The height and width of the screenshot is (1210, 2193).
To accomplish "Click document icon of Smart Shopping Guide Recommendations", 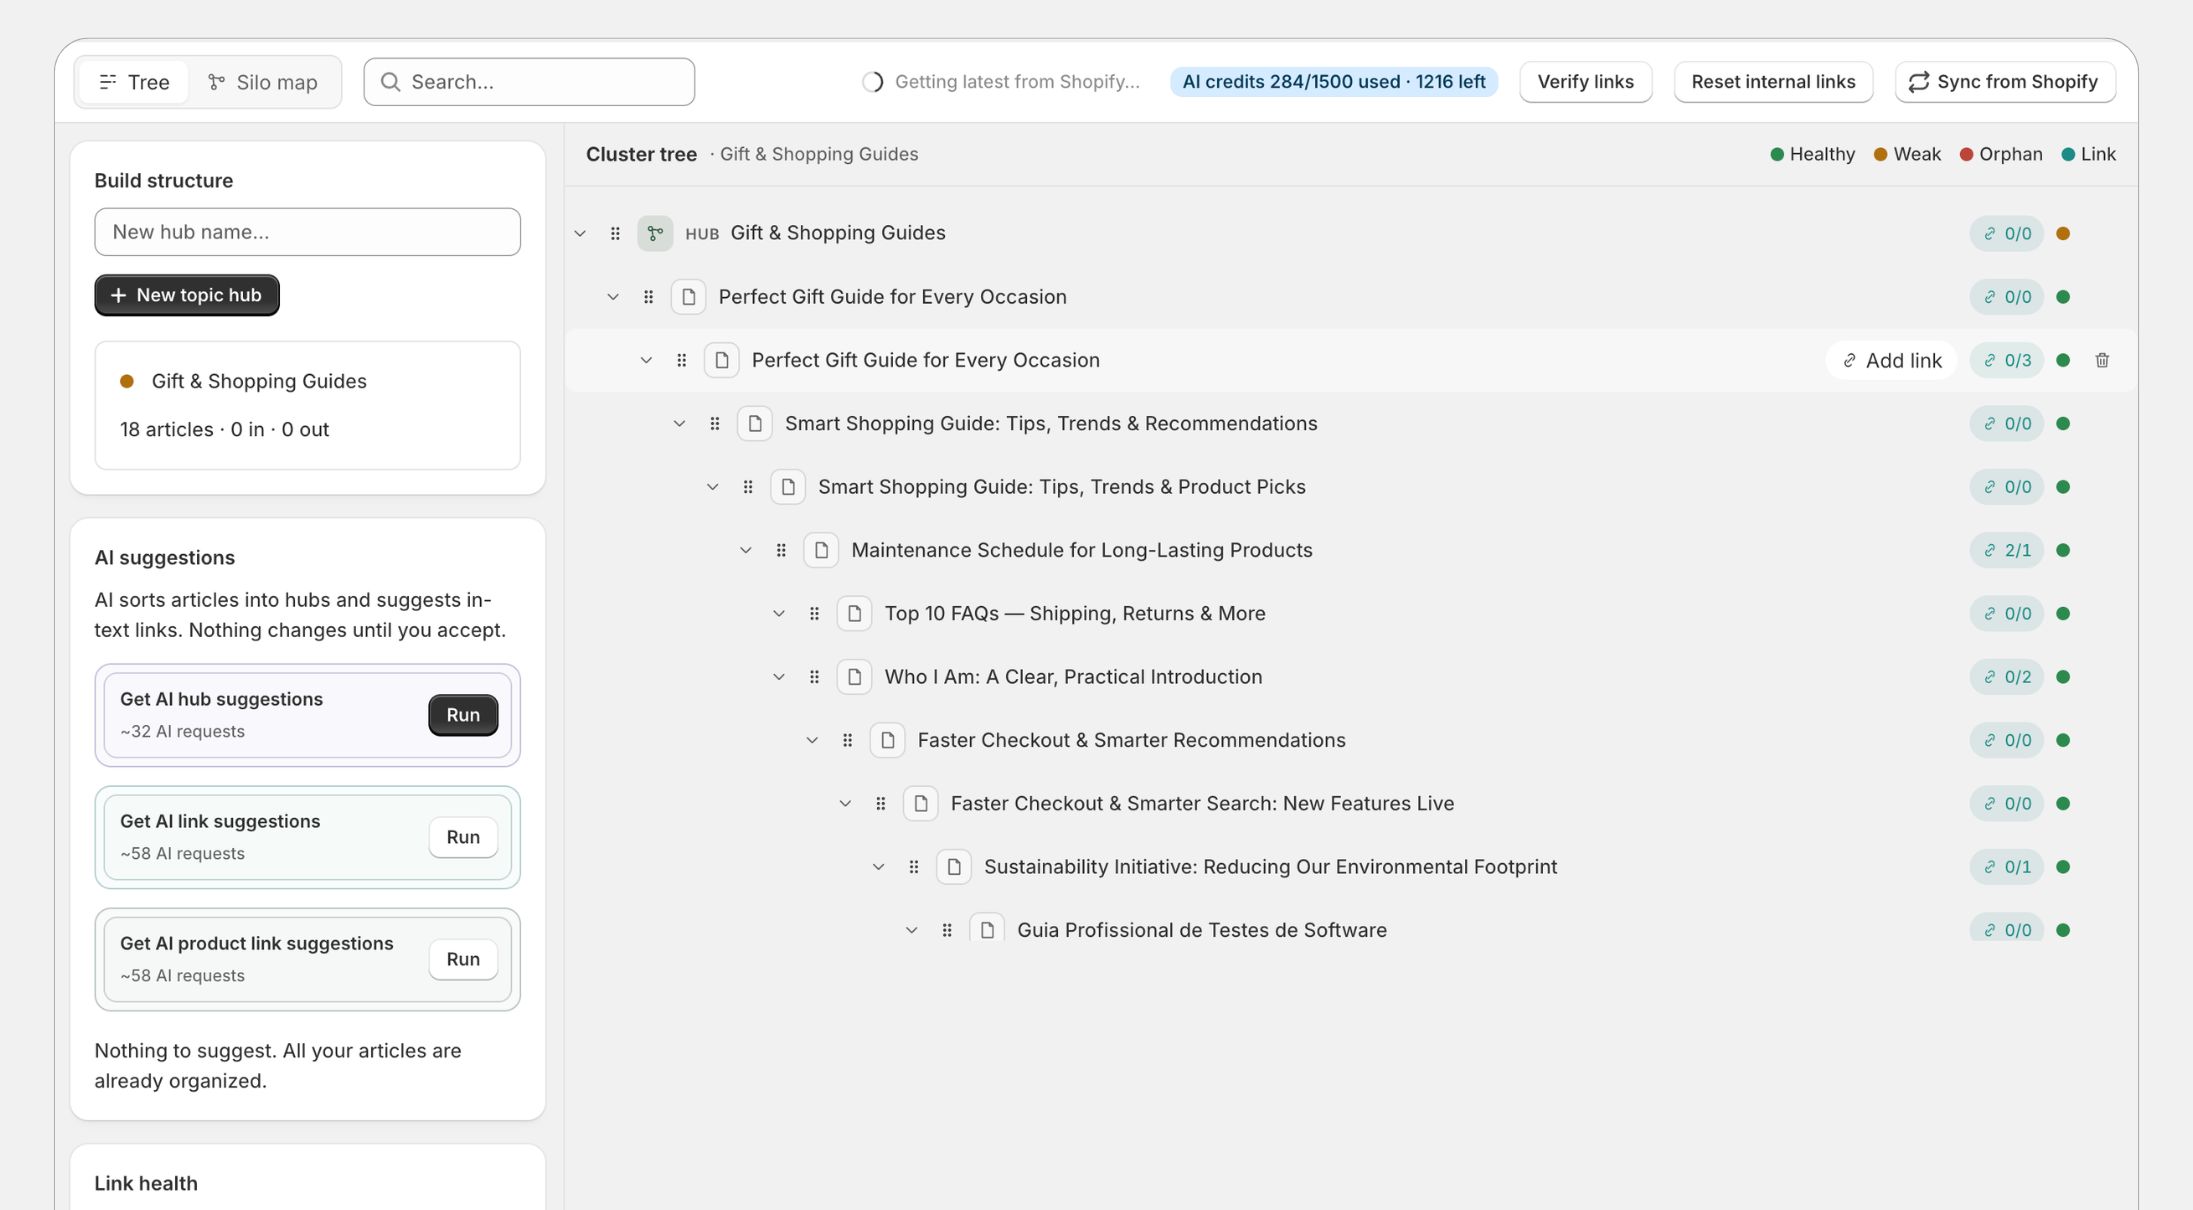I will click(755, 424).
